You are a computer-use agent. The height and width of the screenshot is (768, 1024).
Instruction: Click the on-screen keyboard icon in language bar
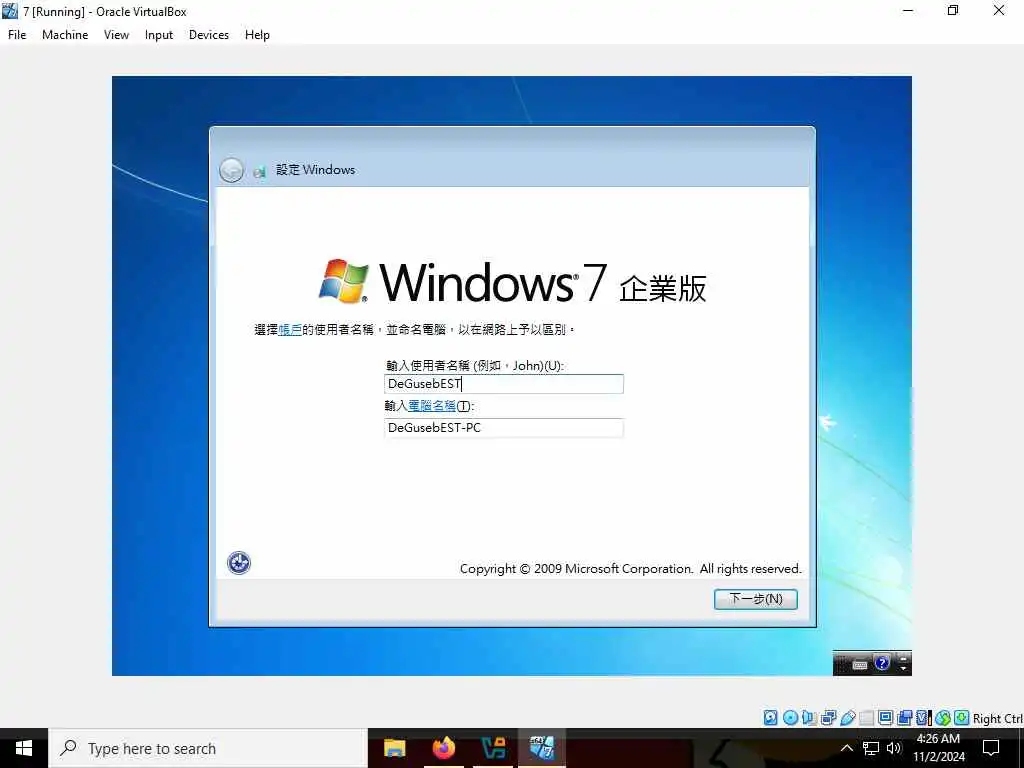860,665
